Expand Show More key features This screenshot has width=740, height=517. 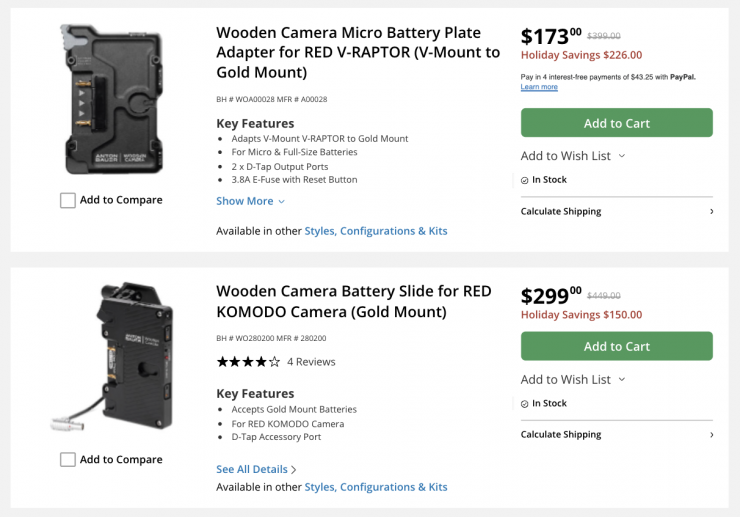click(x=250, y=201)
